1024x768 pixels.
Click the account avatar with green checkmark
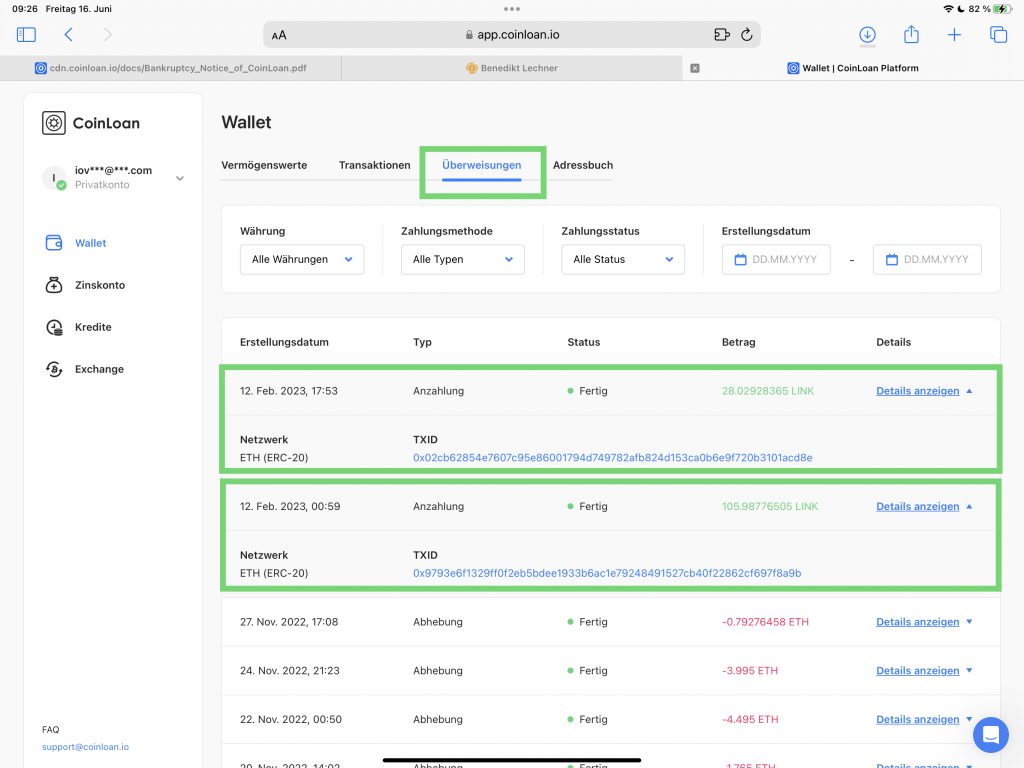pos(54,178)
